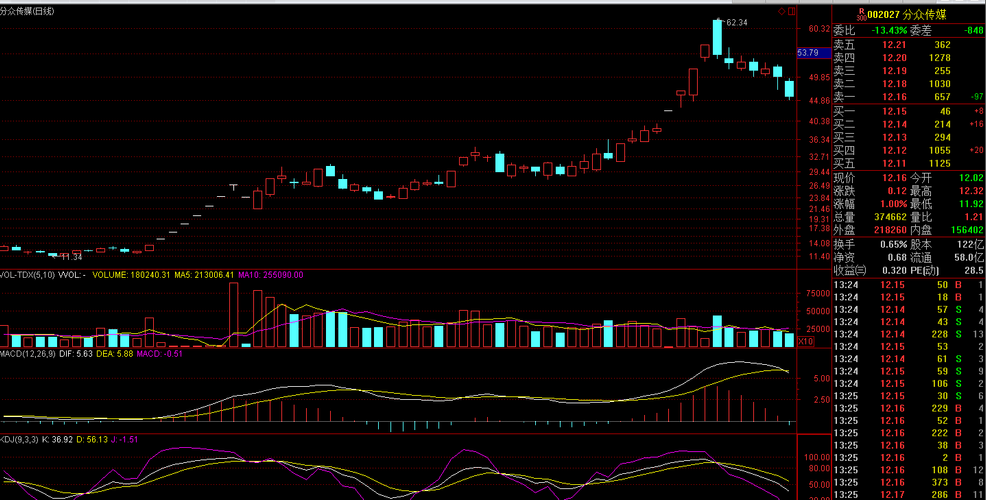The width and height of the screenshot is (986, 500).
Task: Select the 买二 12.14 bid row
Action: pyautogui.click(x=908, y=125)
